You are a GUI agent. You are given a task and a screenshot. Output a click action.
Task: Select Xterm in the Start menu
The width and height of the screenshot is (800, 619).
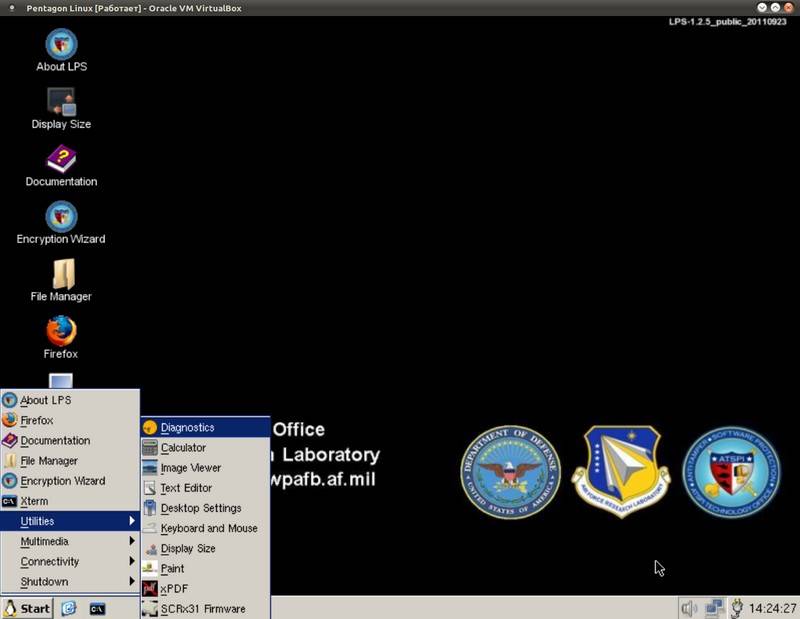[x=34, y=501]
